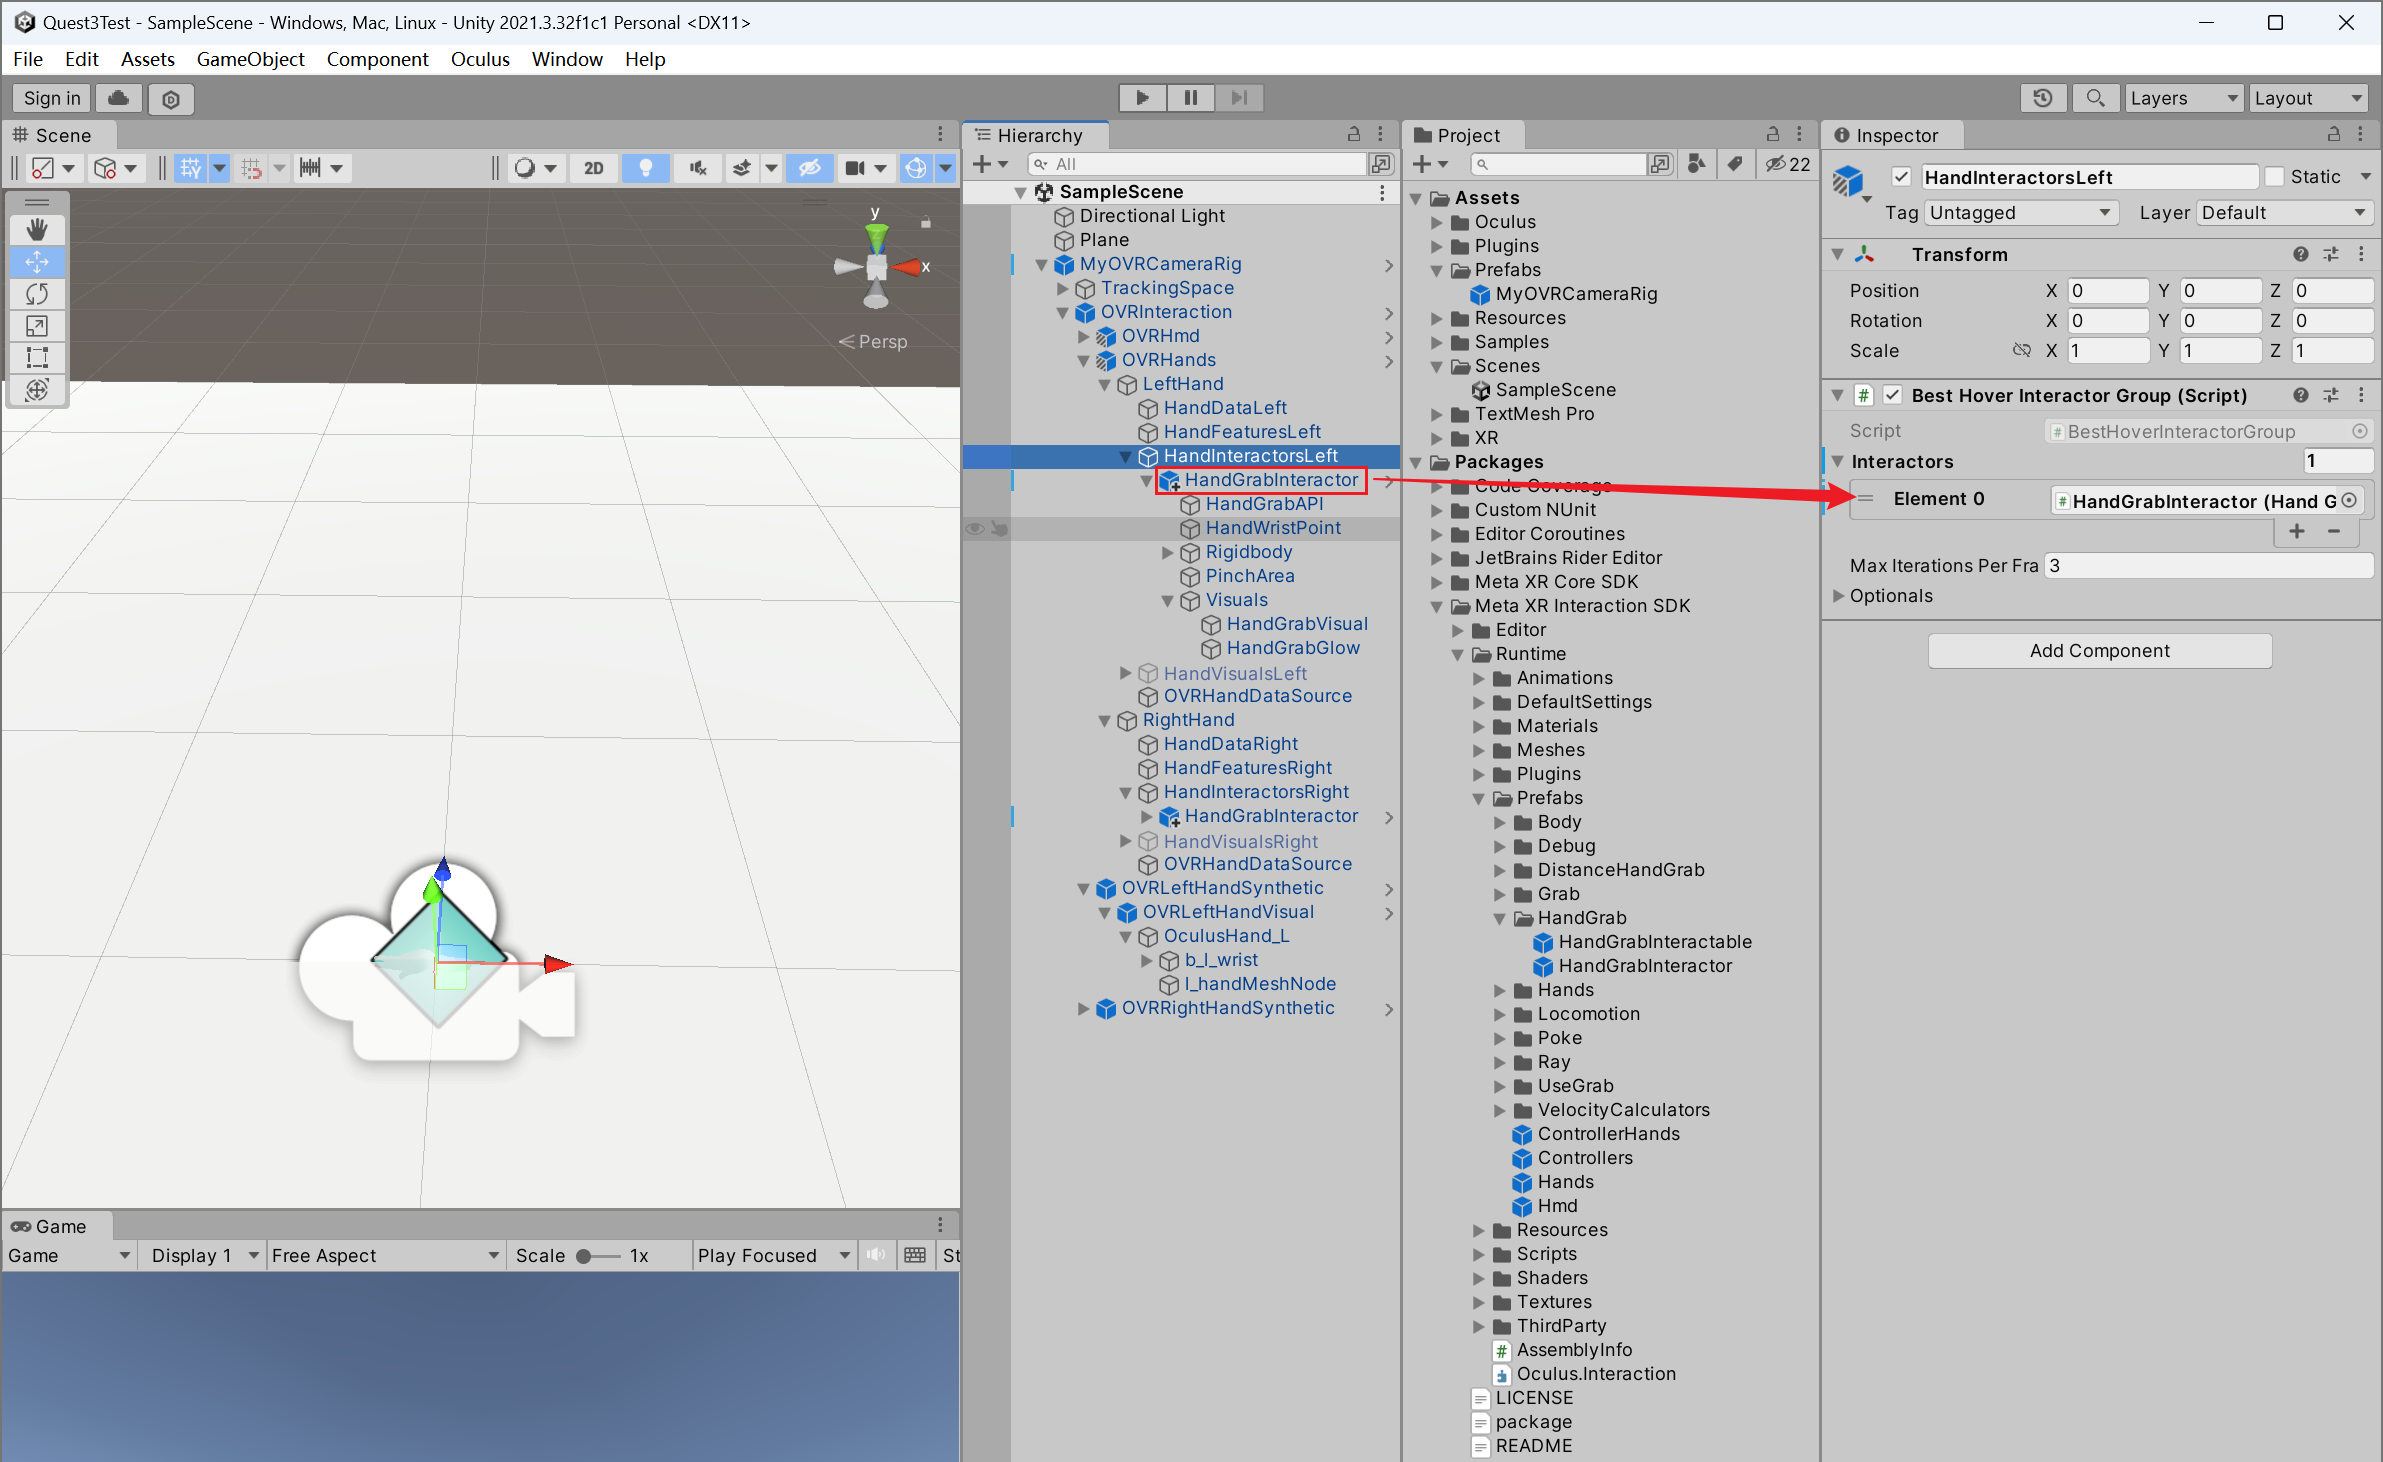Image resolution: width=2383 pixels, height=1462 pixels.
Task: Click the Sign in button
Action: pos(52,98)
